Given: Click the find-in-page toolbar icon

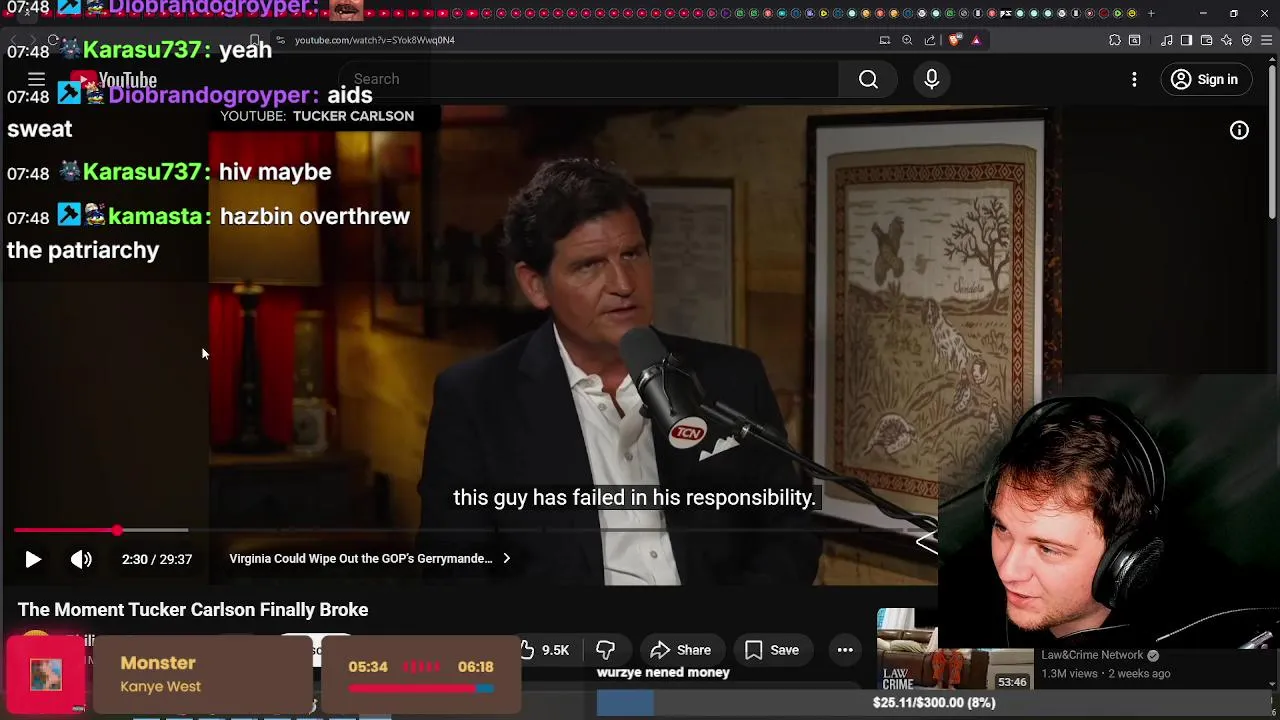Looking at the screenshot, I should coord(1135,40).
